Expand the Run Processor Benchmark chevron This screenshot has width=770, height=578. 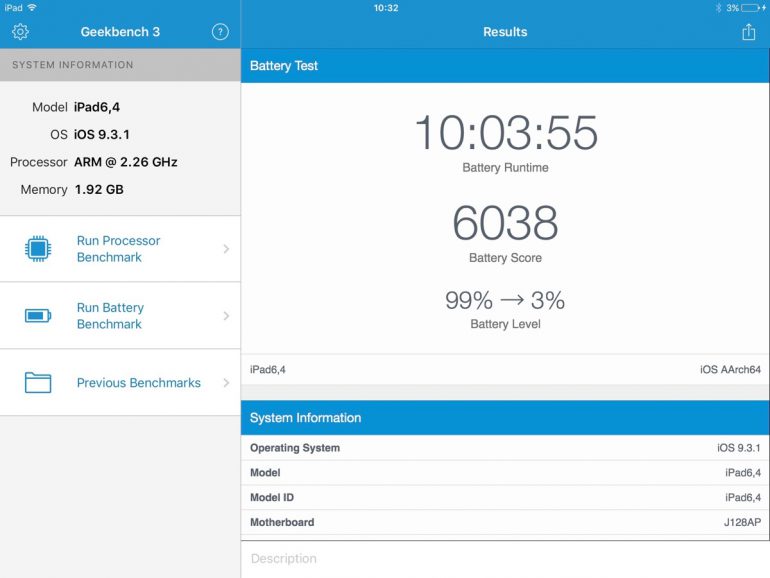click(x=226, y=249)
